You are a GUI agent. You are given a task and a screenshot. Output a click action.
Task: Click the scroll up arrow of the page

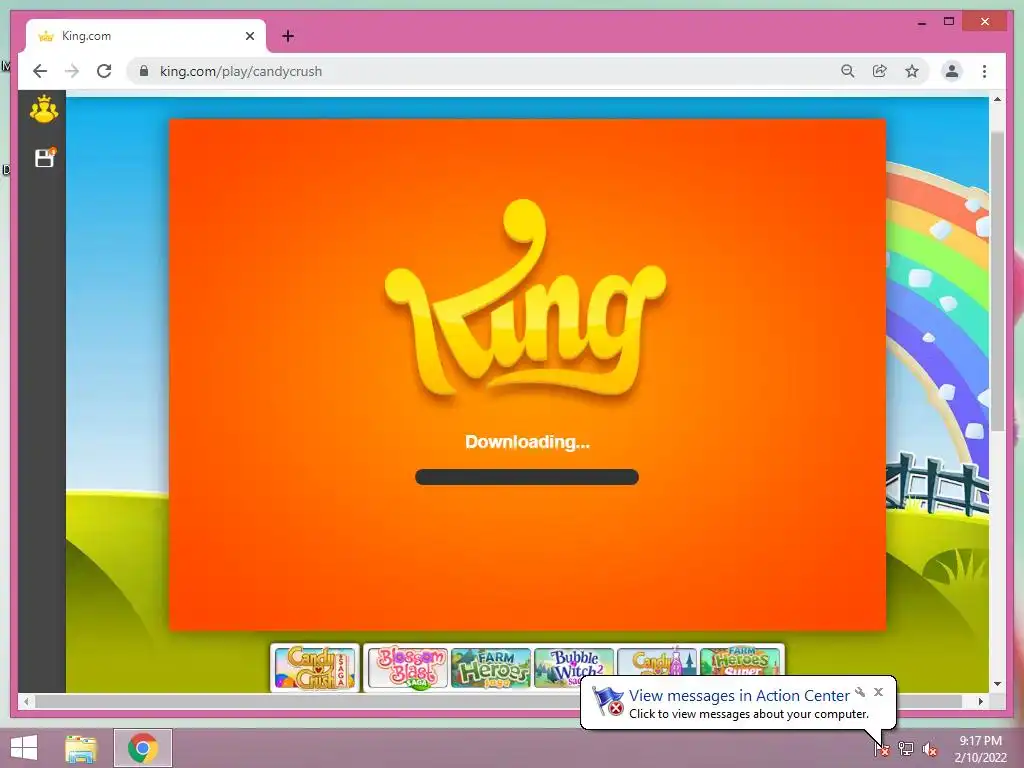[x=997, y=100]
